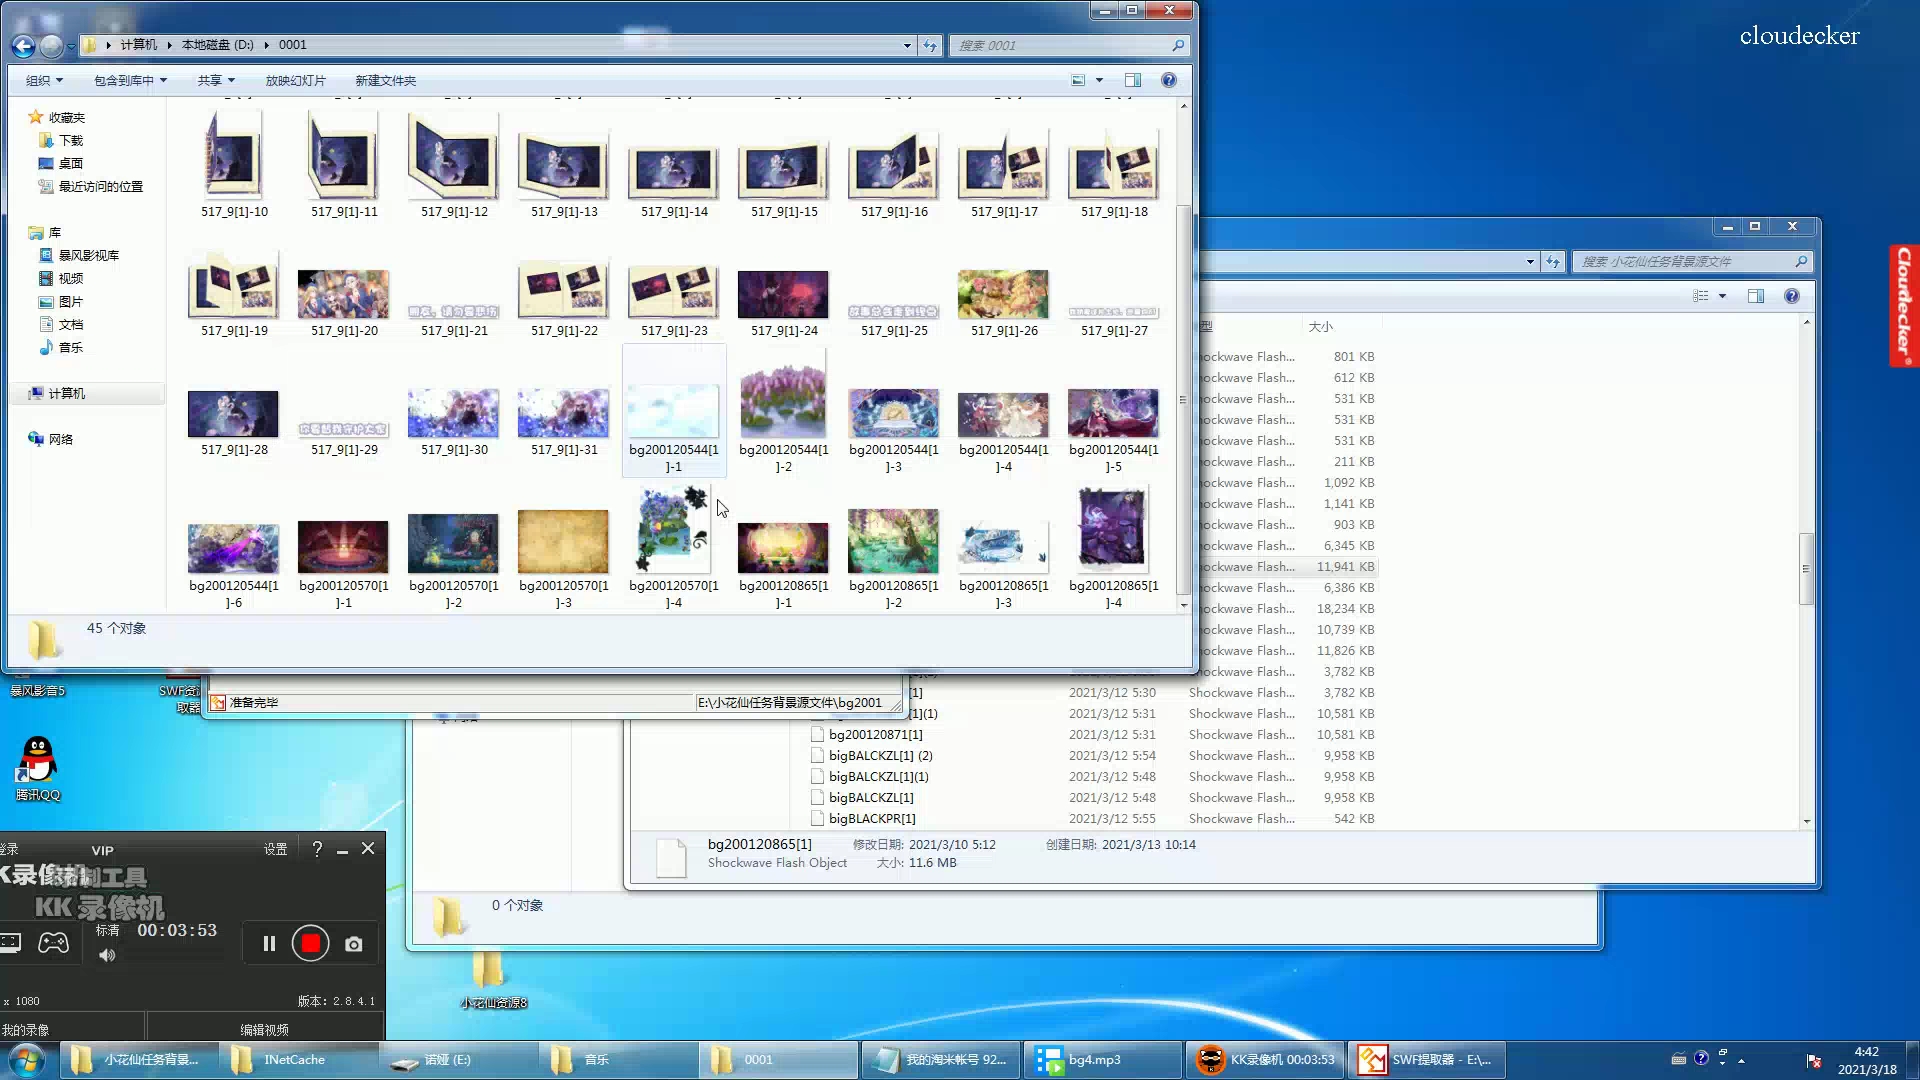
Task: Switch to SWF提取器 taskbar item
Action: coord(1428,1060)
